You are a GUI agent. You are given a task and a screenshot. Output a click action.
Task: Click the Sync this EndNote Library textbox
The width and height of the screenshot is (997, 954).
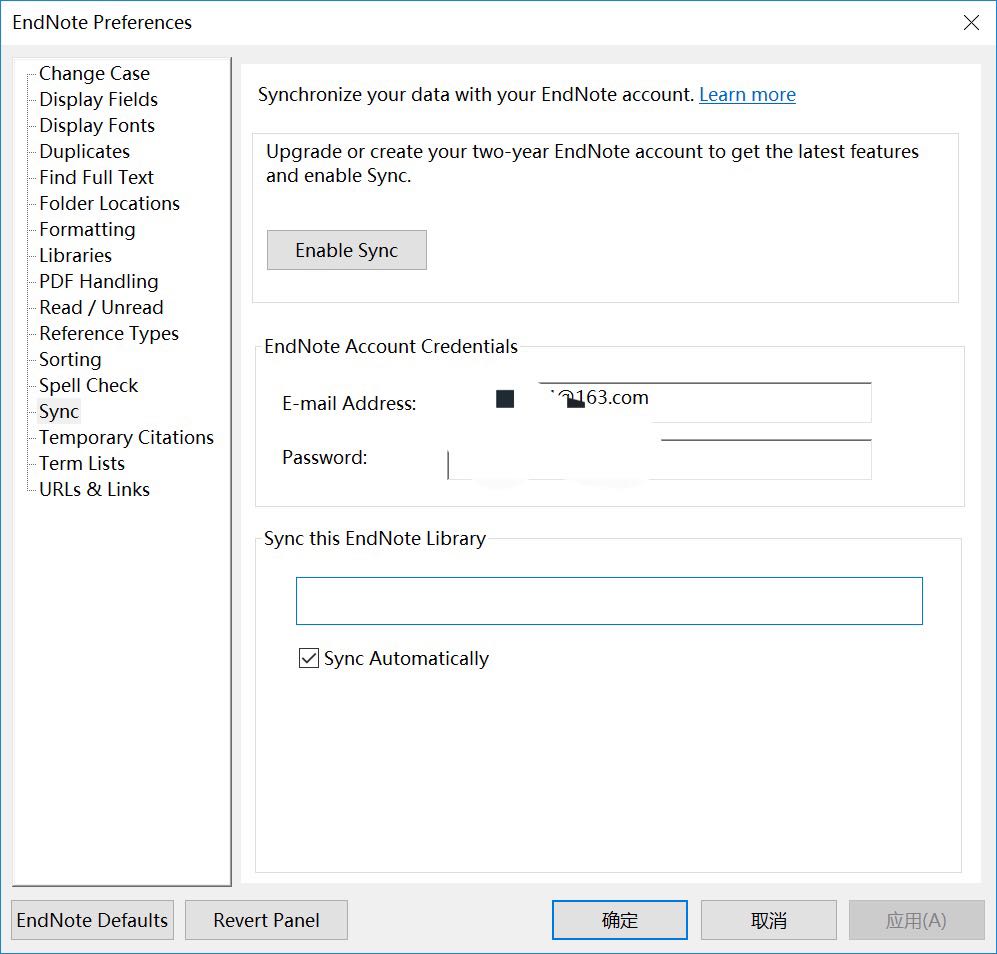(608, 601)
